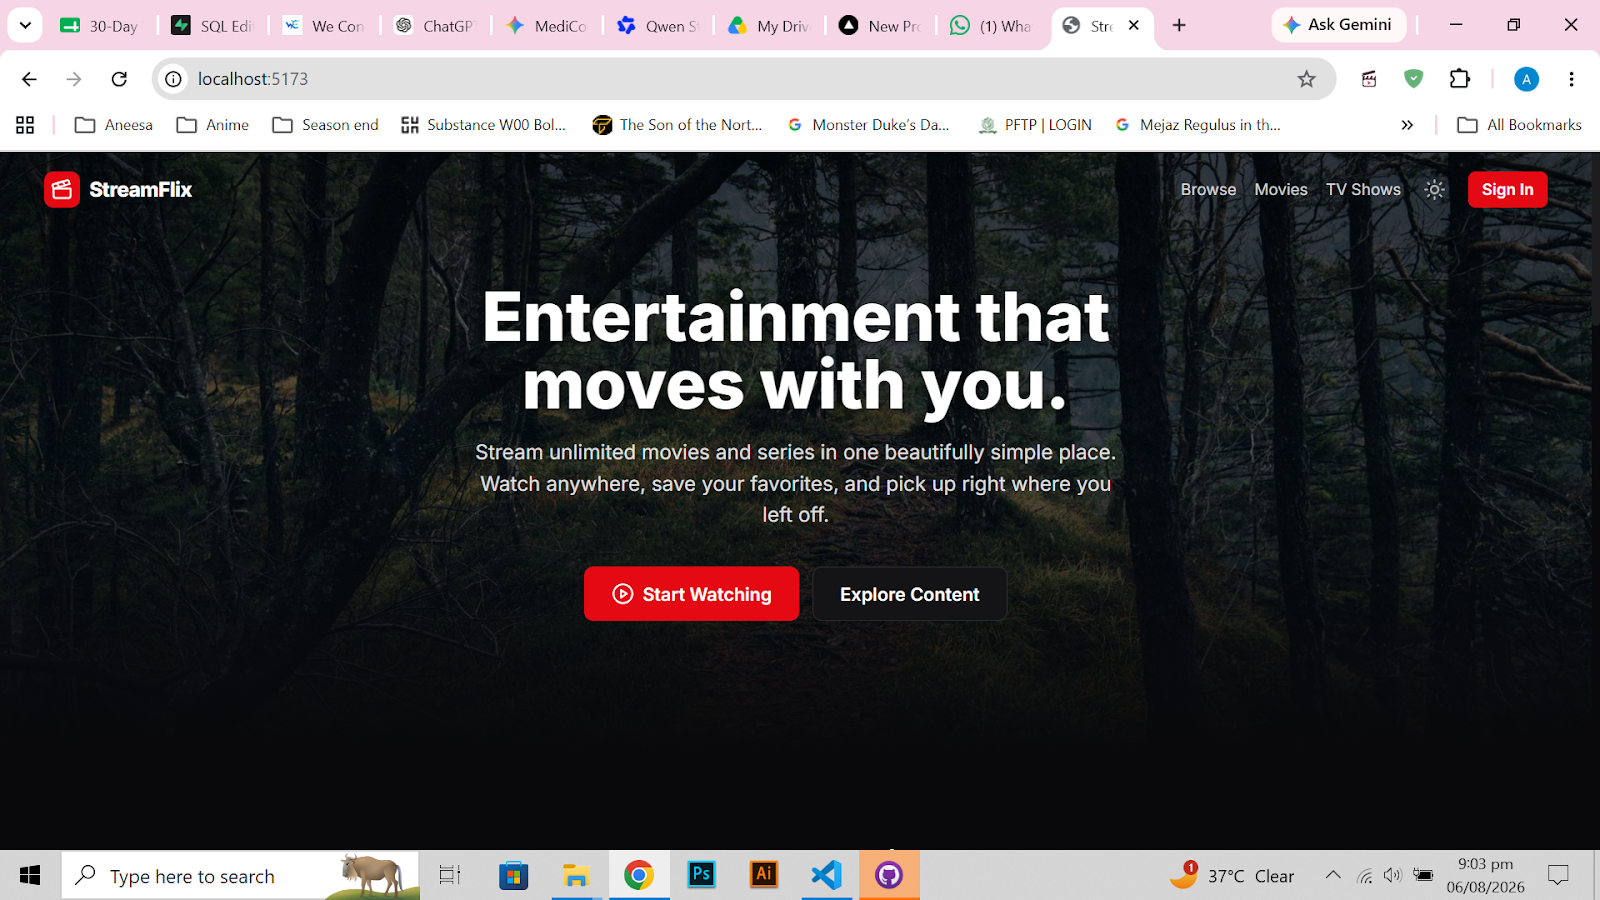The height and width of the screenshot is (900, 1600).
Task: Open the Aneesa bookmarks folder
Action: (113, 125)
